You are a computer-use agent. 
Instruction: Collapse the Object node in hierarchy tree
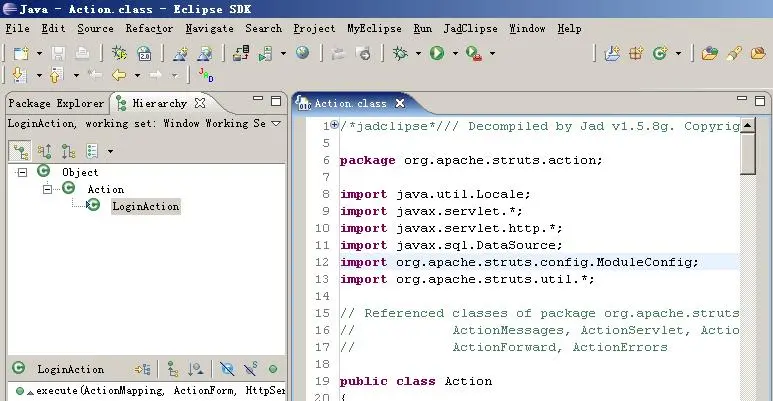point(22,173)
